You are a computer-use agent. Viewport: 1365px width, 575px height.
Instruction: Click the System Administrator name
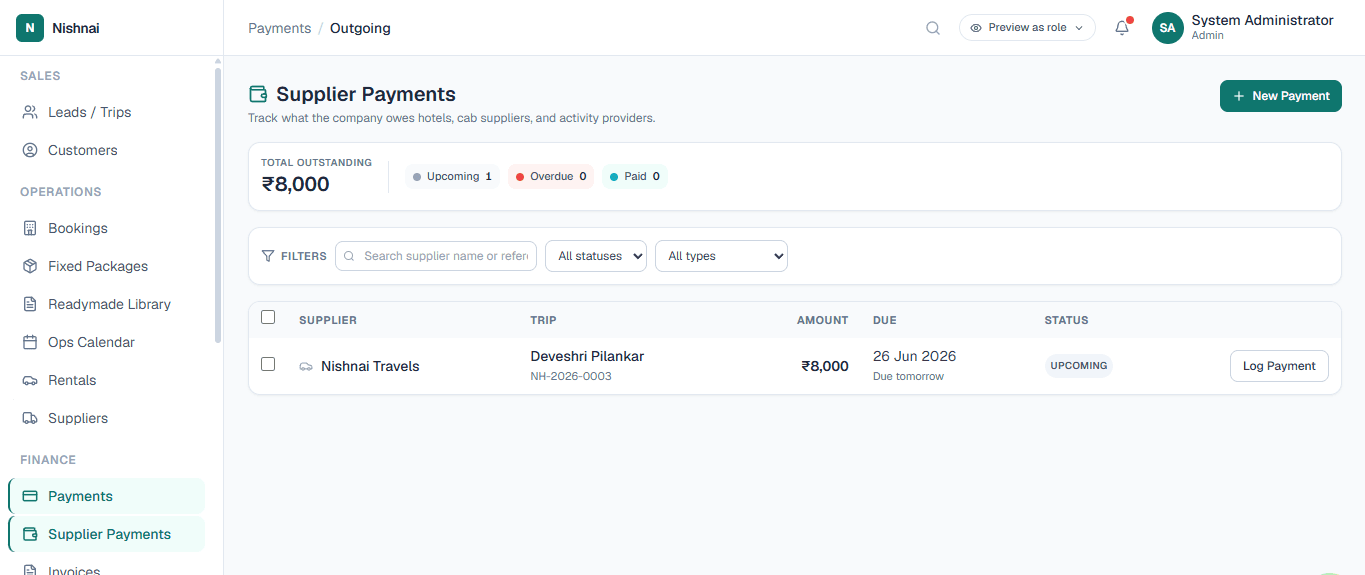coord(1262,20)
